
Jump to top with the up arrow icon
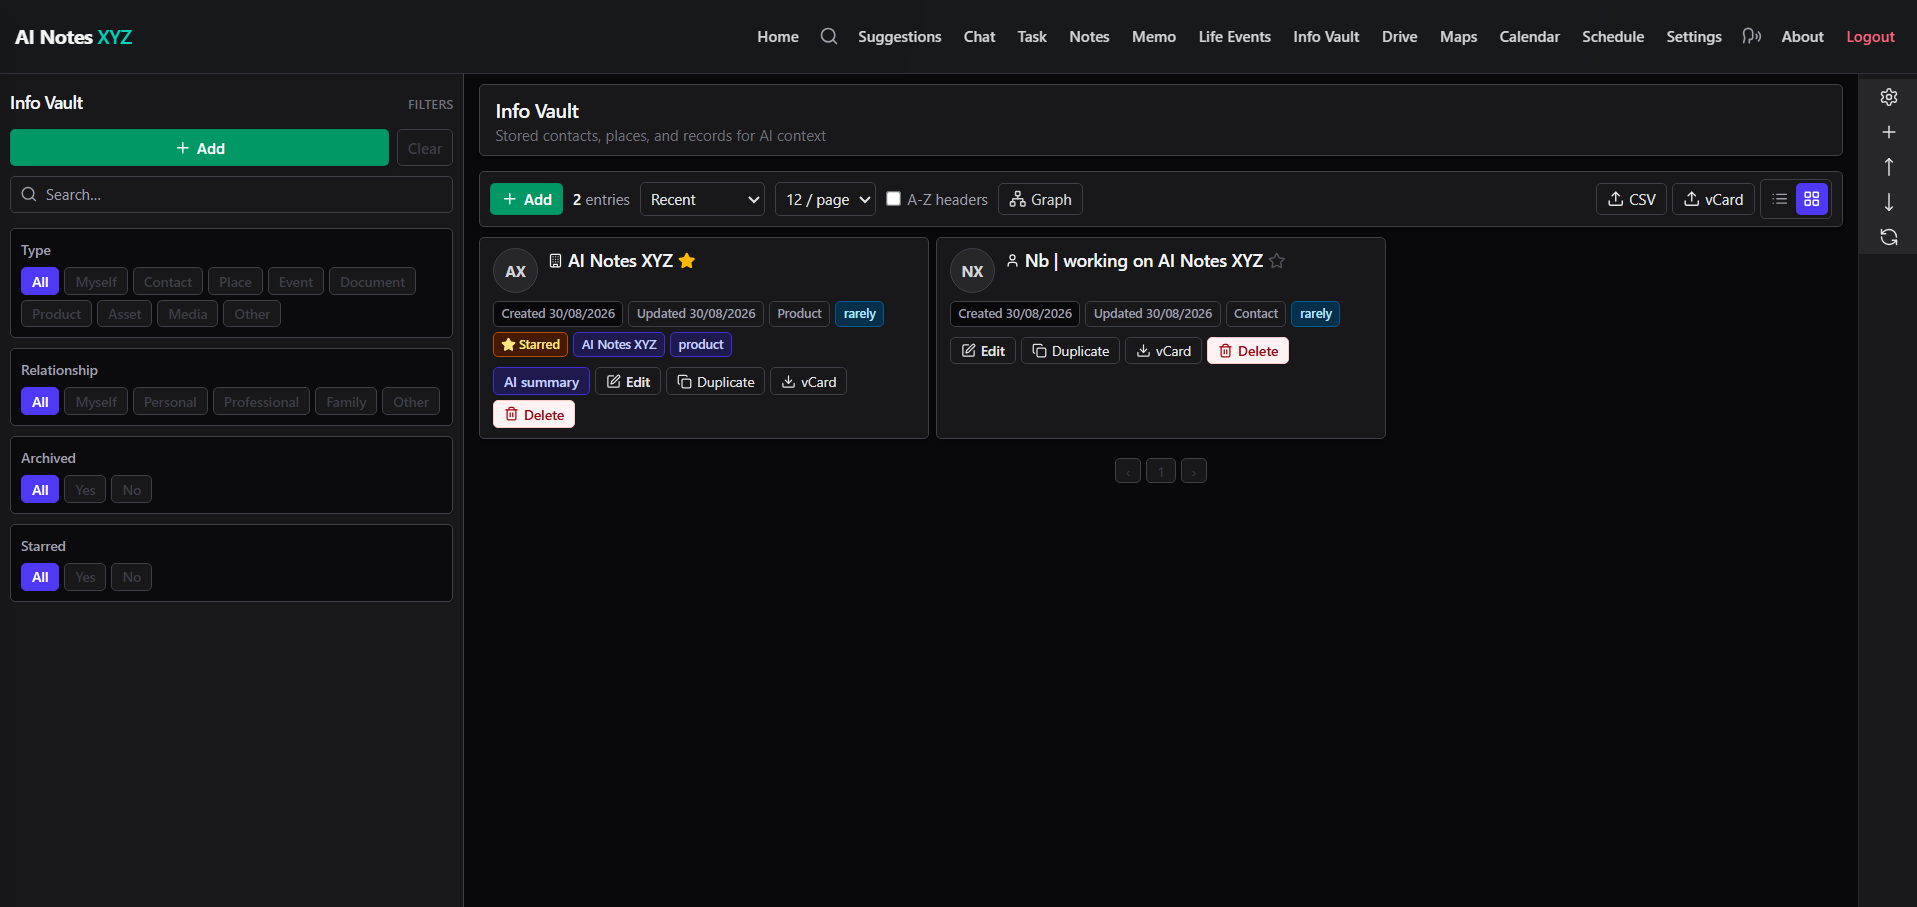(x=1889, y=167)
